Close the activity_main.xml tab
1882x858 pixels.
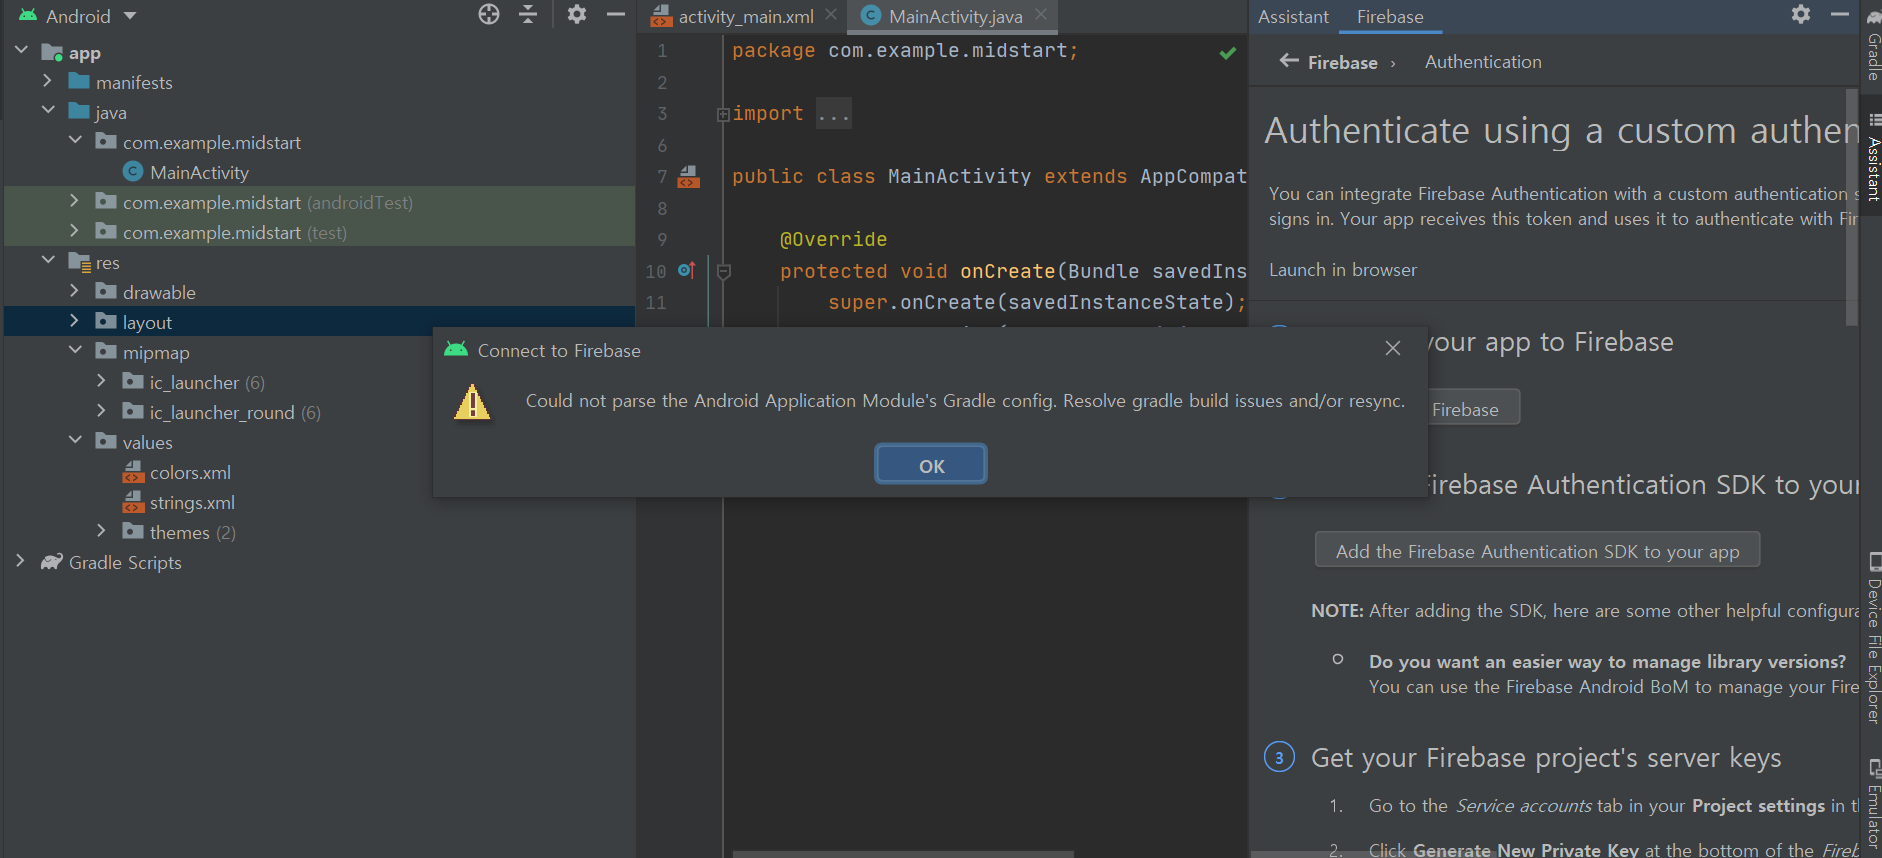tap(831, 14)
